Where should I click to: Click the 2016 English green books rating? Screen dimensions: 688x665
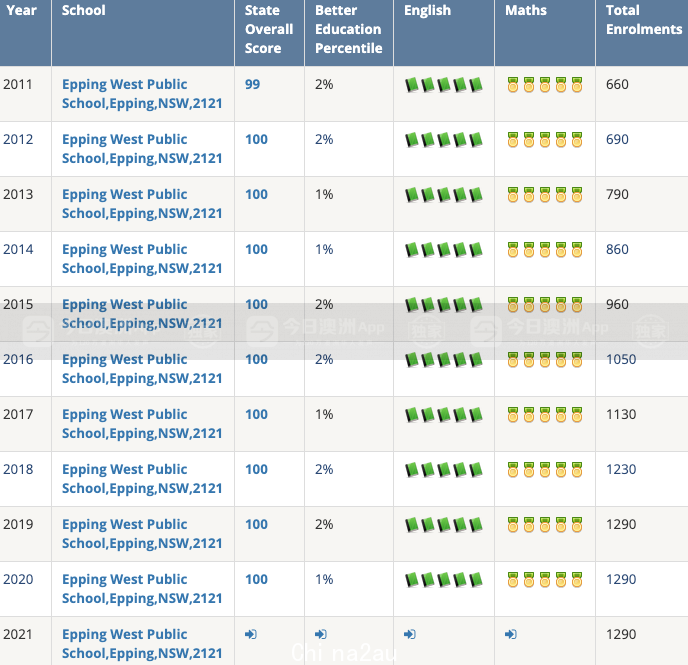click(x=444, y=360)
